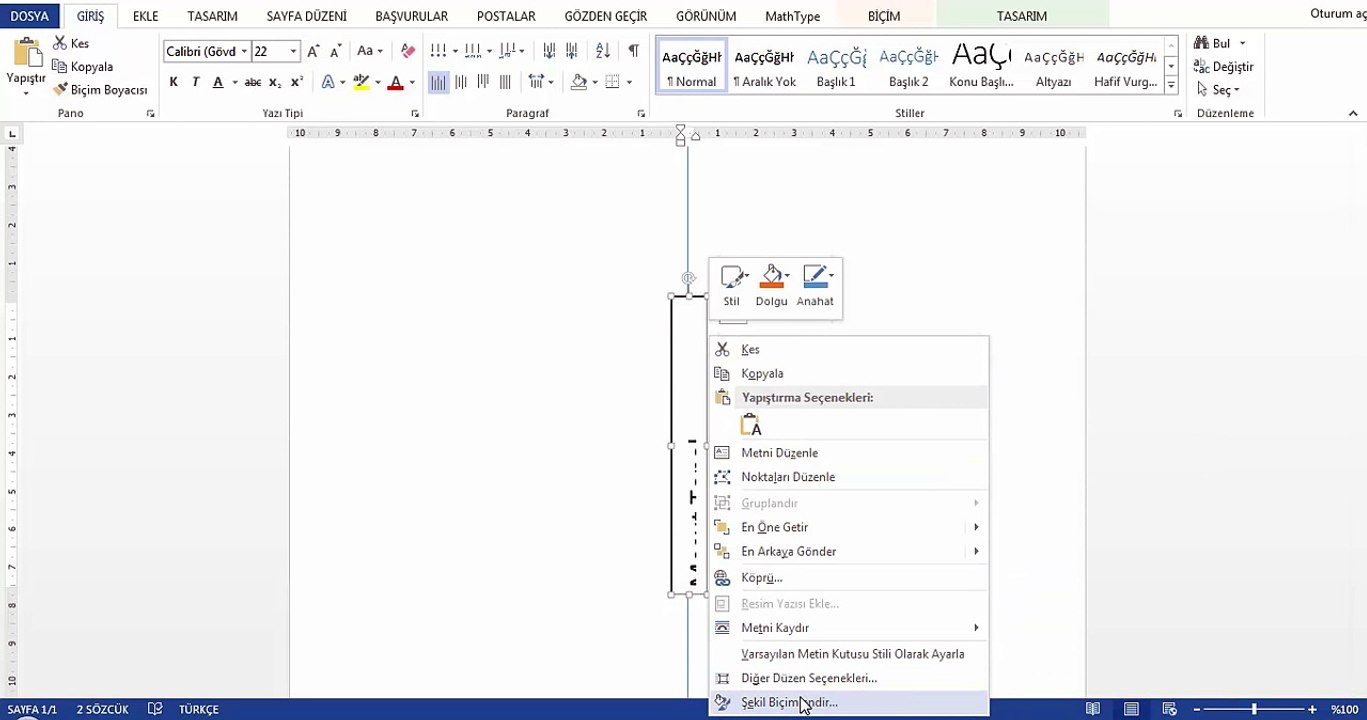Open the font size dropdown
Screen dimensions: 1367x720
click(x=293, y=51)
